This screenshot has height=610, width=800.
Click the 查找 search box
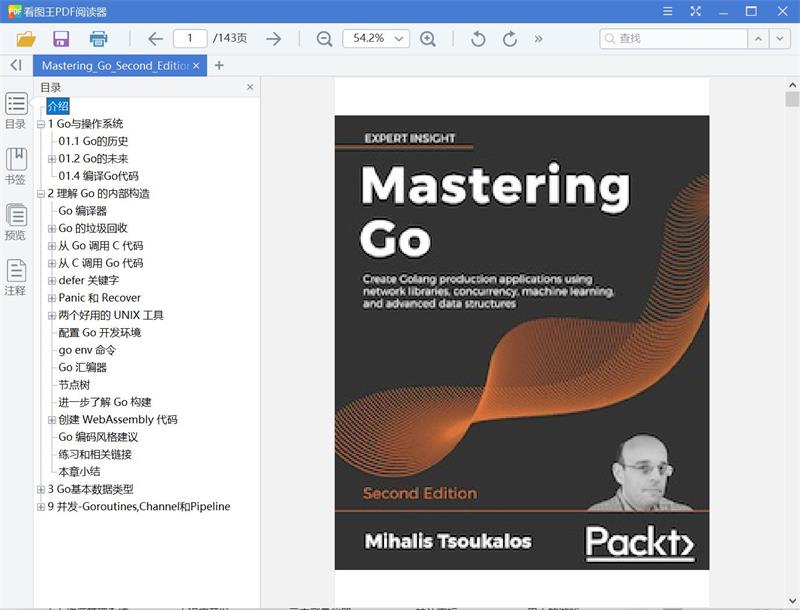pyautogui.click(x=673, y=38)
